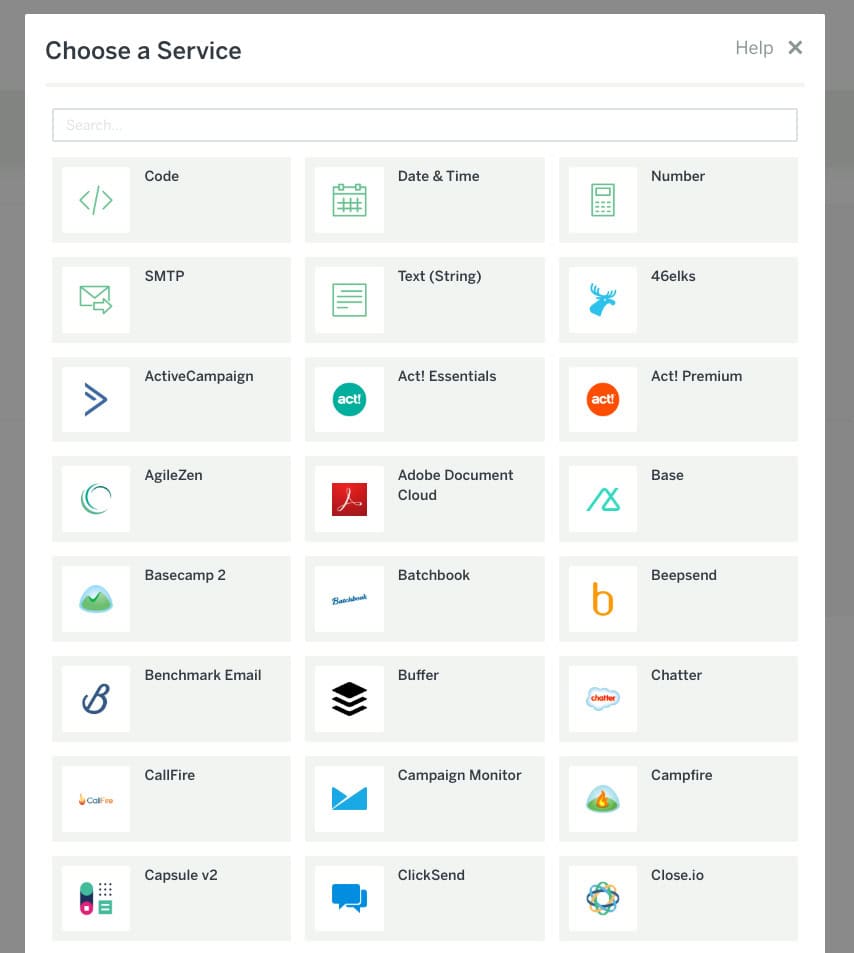
Task: Click the "Close.io" label text
Action: pyautogui.click(x=678, y=875)
